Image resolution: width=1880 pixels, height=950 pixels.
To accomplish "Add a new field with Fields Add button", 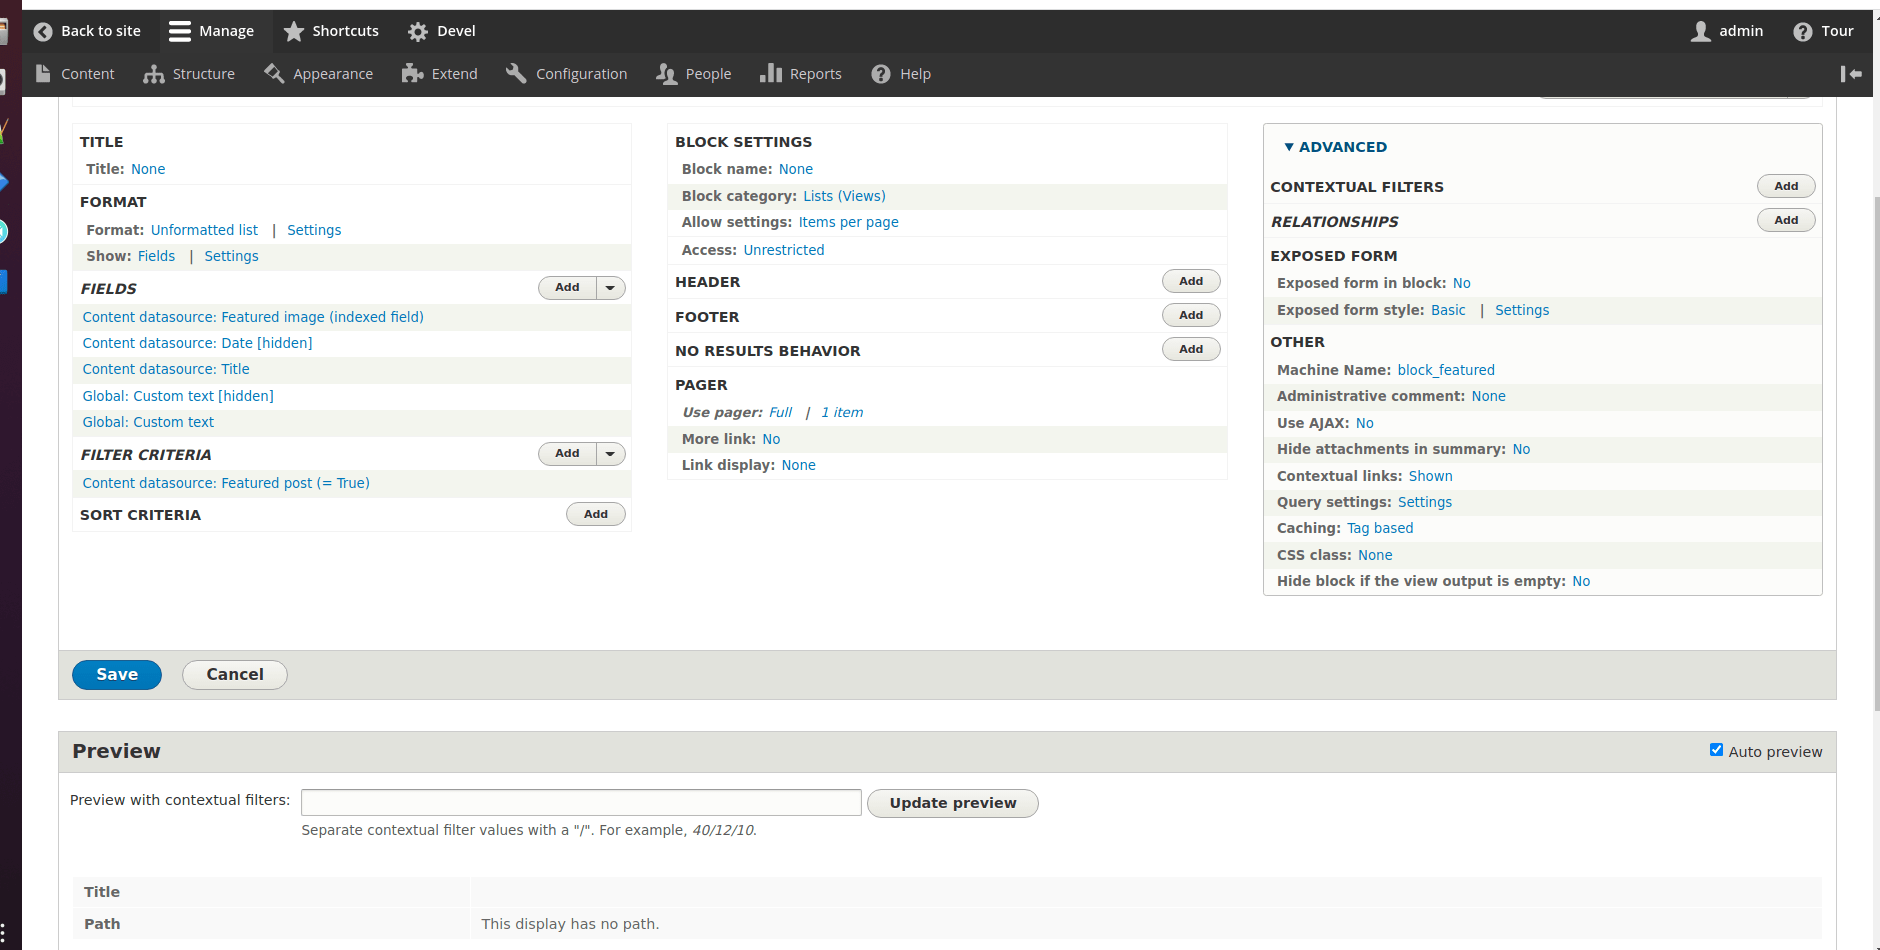I will [x=567, y=288].
